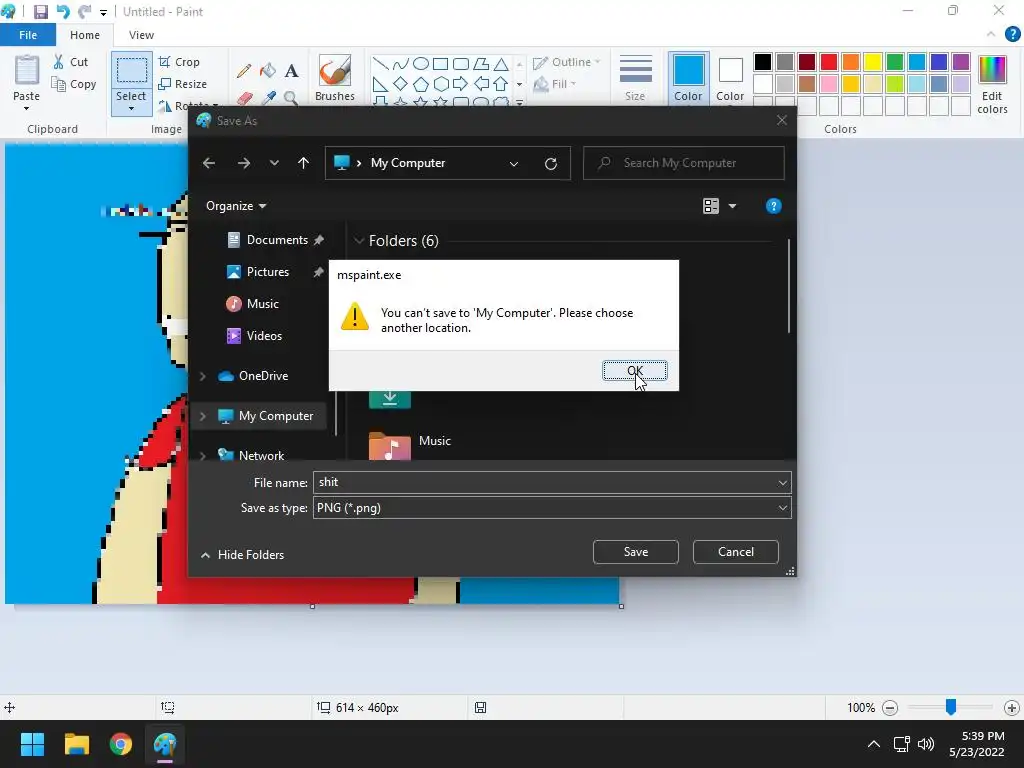Image resolution: width=1024 pixels, height=768 pixels.
Task: Select Color 2 button
Action: (x=729, y=78)
